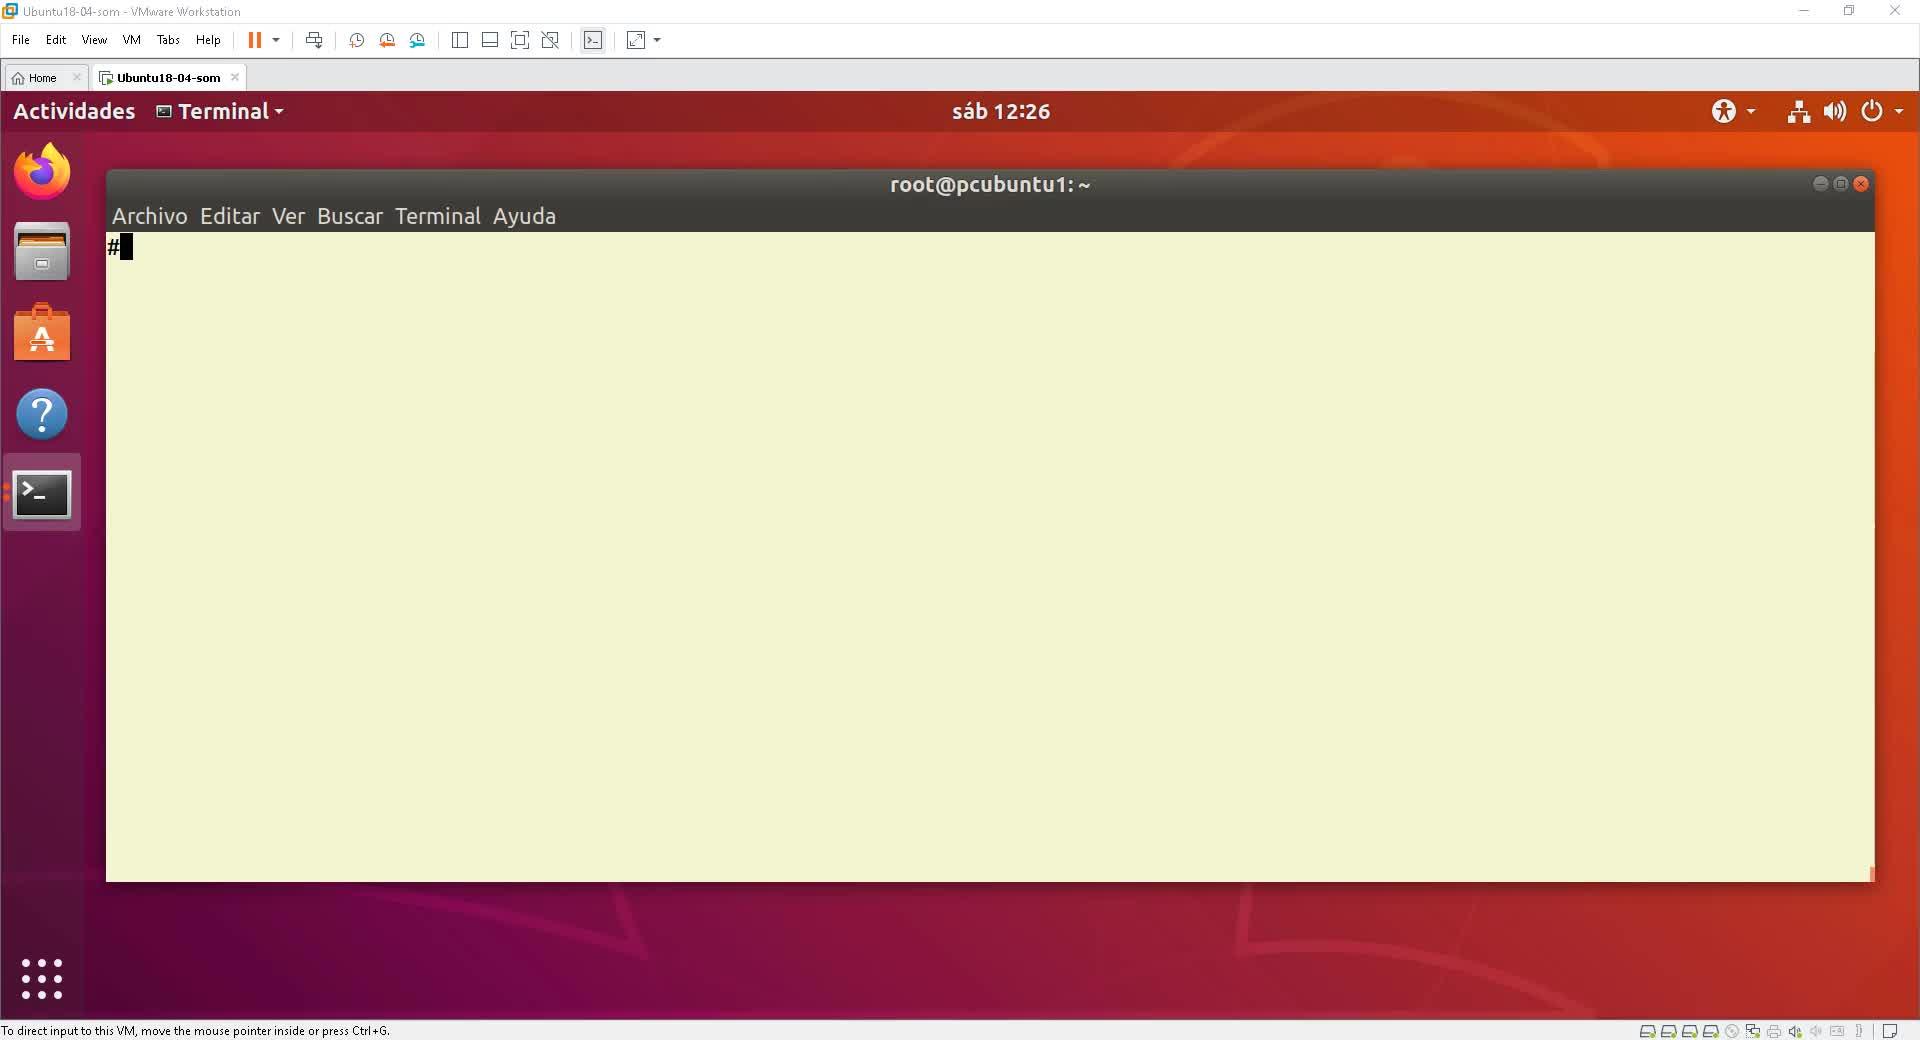This screenshot has height=1040, width=1920.
Task: Open the Help app in the dock
Action: [x=42, y=413]
